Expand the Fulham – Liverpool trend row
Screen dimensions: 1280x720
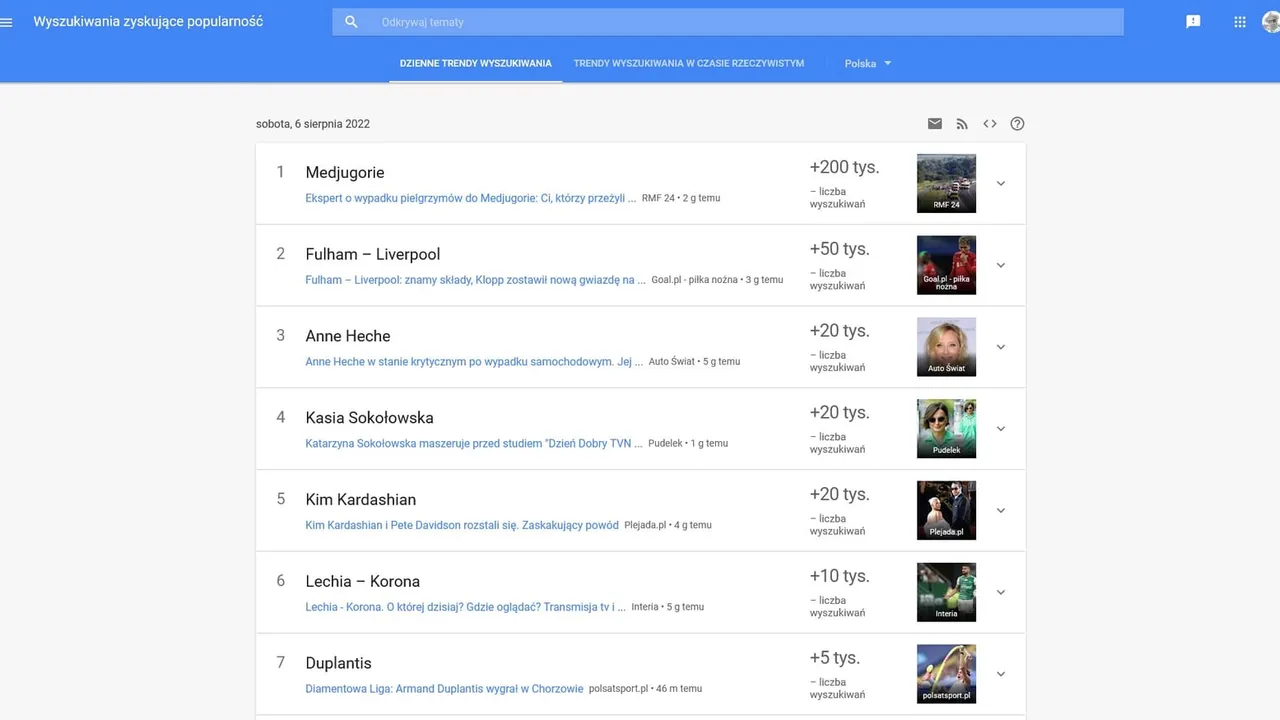point(1001,265)
